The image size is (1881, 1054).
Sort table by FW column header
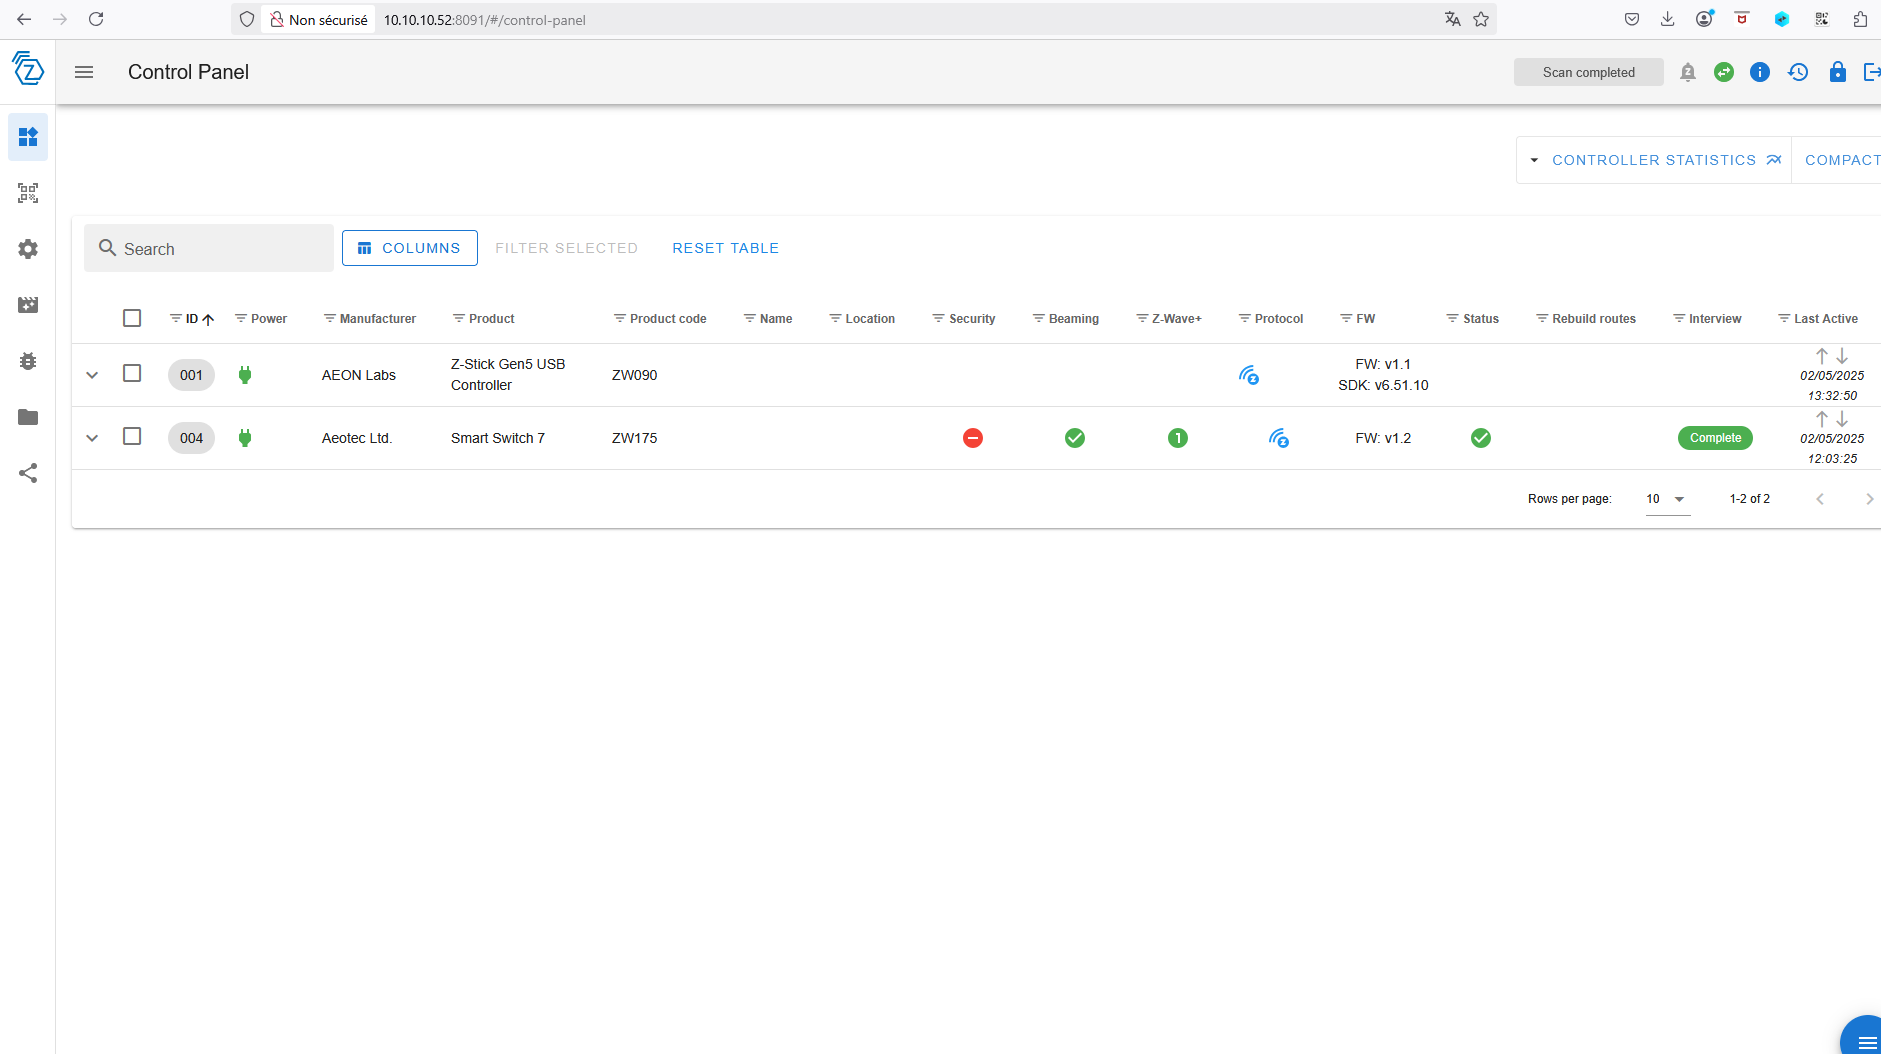(x=1365, y=319)
